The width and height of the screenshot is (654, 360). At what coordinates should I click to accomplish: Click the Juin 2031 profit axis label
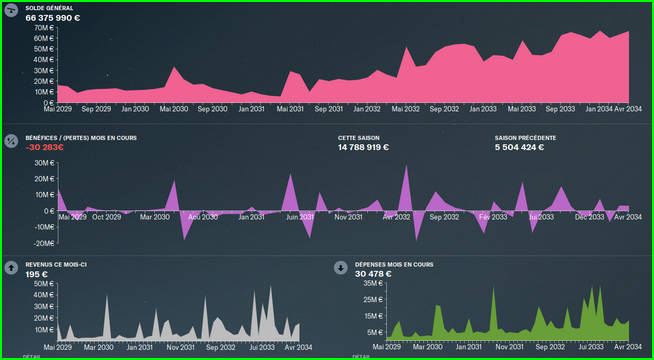300,217
